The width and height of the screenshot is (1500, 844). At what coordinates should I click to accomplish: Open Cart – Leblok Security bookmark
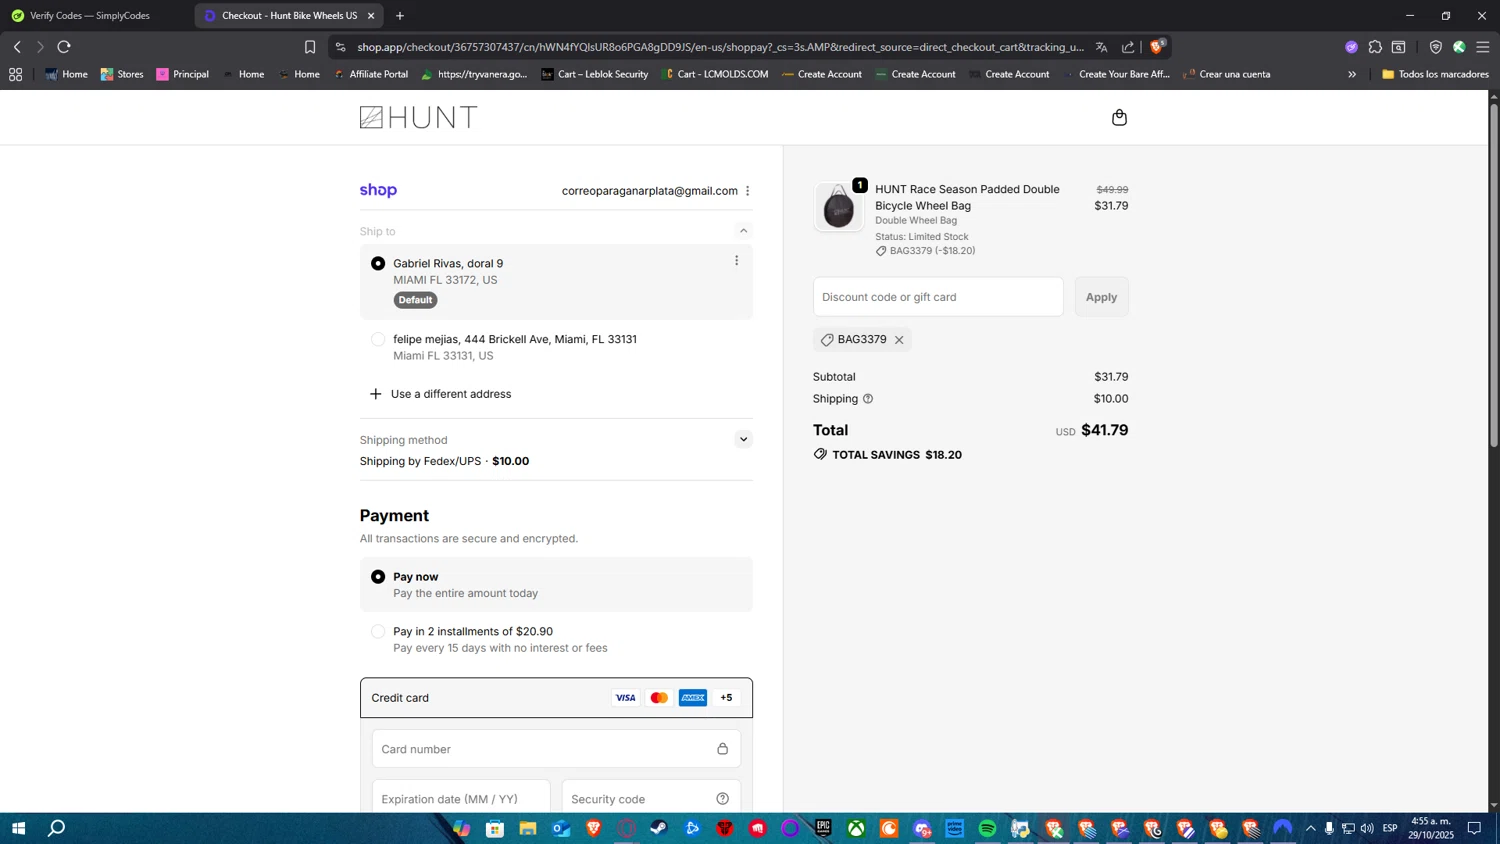594,74
